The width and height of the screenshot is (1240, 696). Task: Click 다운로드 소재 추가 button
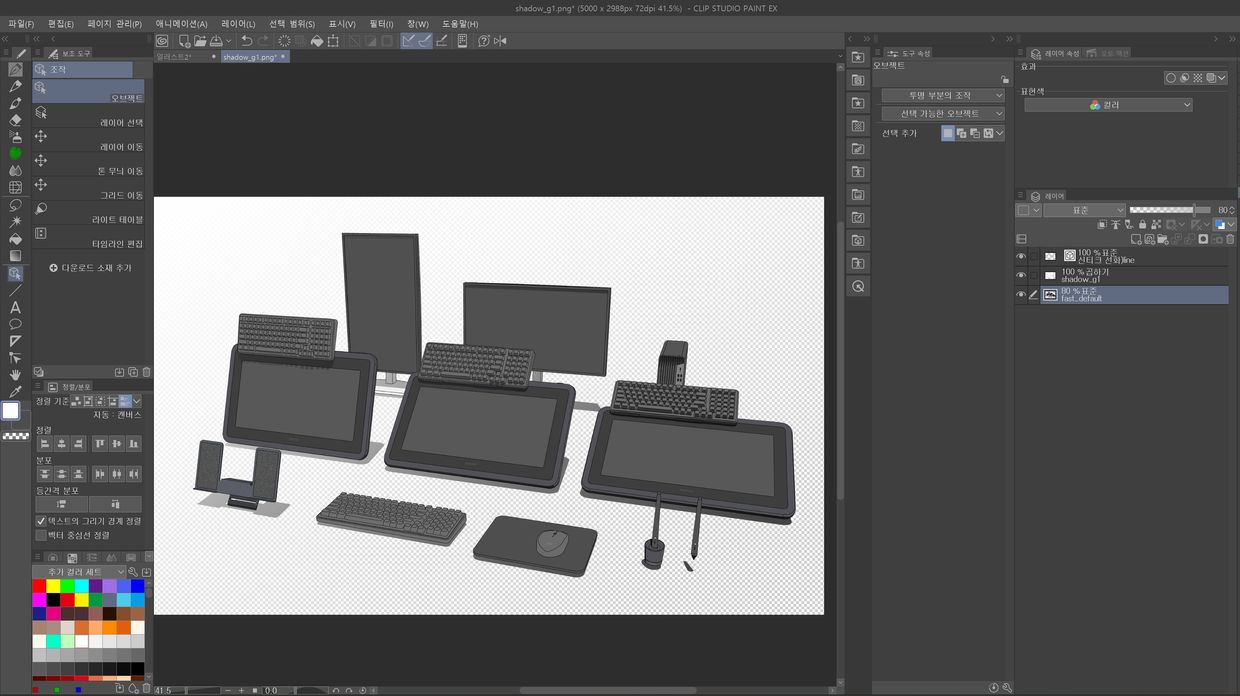tap(90, 268)
